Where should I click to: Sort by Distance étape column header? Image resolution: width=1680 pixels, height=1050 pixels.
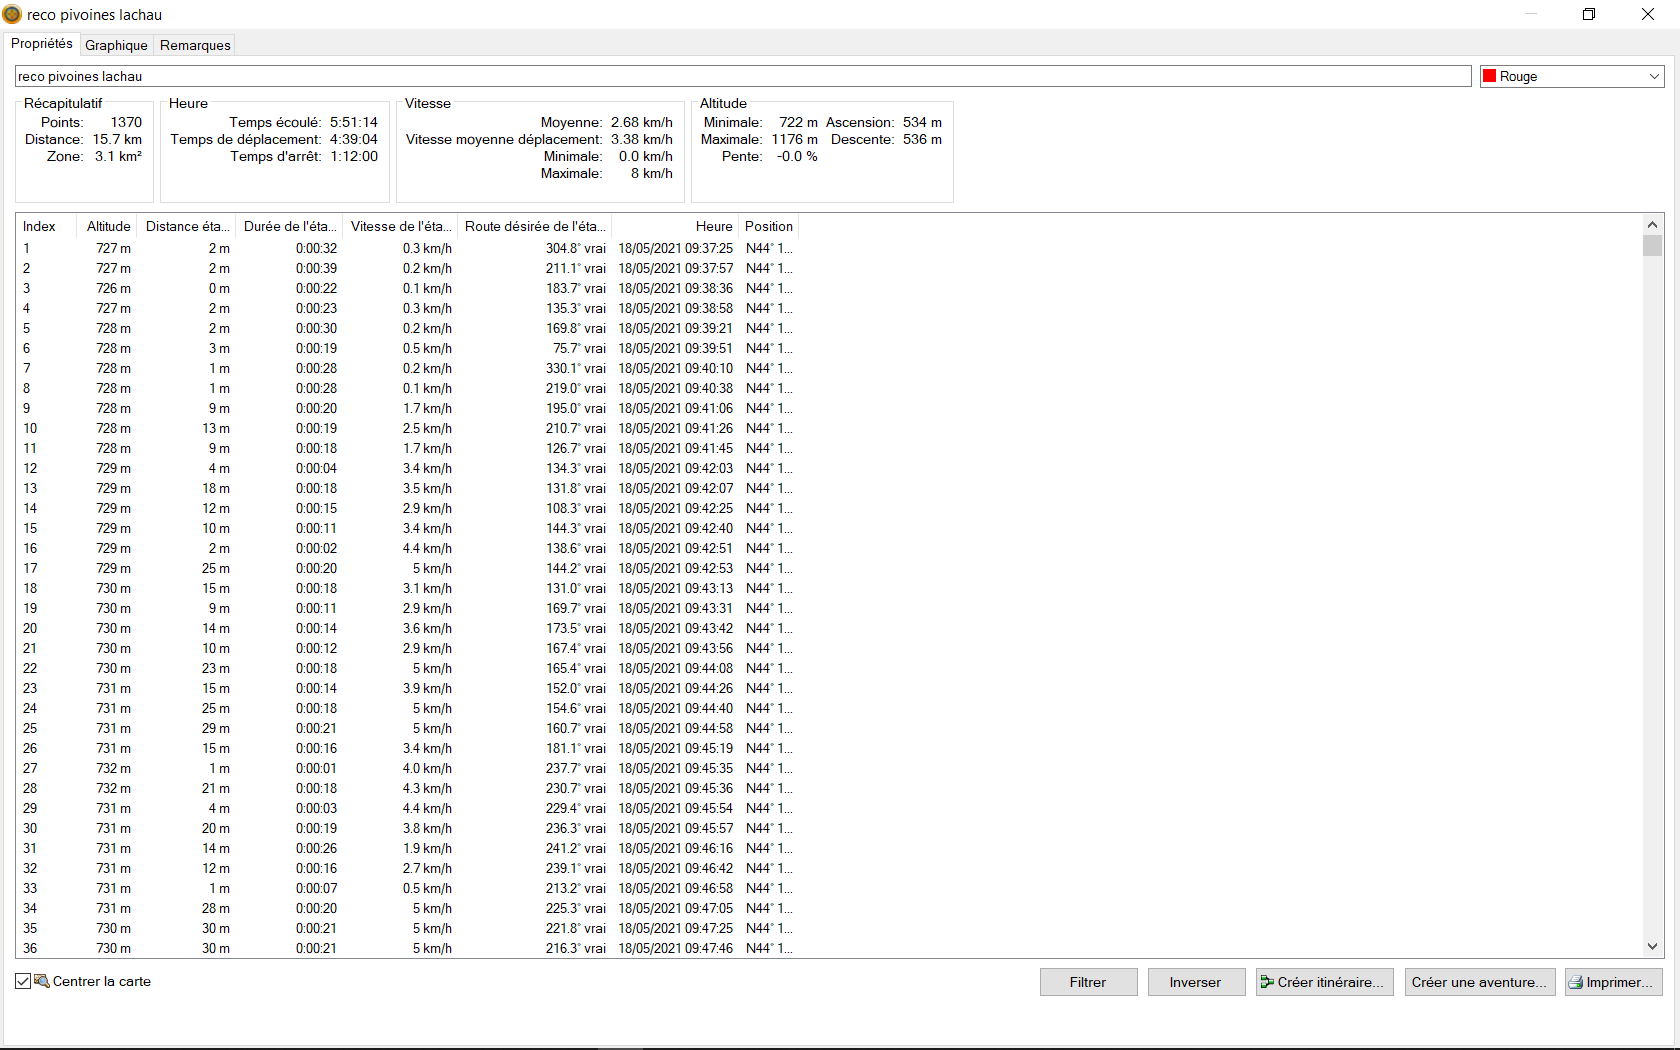(187, 226)
